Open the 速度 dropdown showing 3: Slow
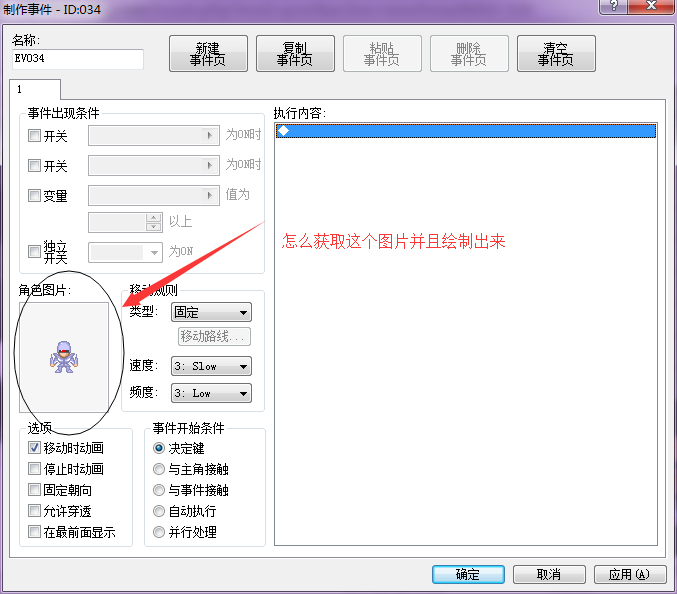 point(211,366)
